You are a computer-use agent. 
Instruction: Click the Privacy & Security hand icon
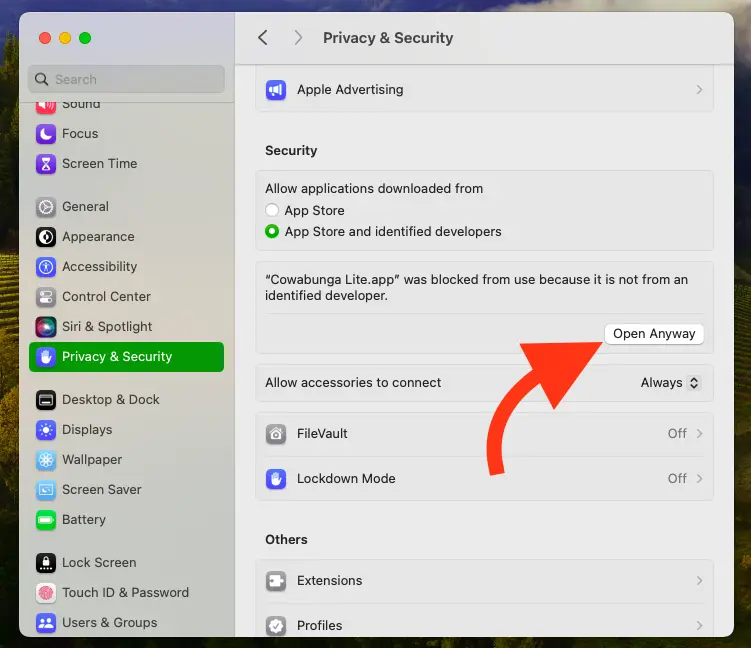tap(46, 357)
